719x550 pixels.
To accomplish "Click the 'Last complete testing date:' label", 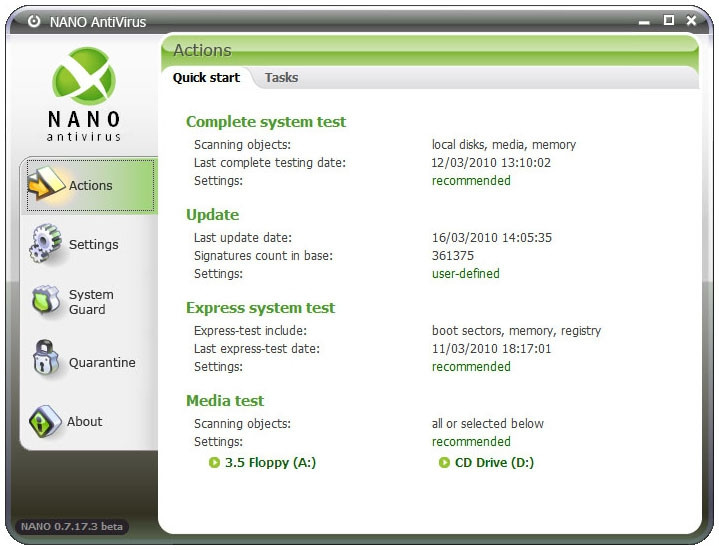I will (x=270, y=162).
